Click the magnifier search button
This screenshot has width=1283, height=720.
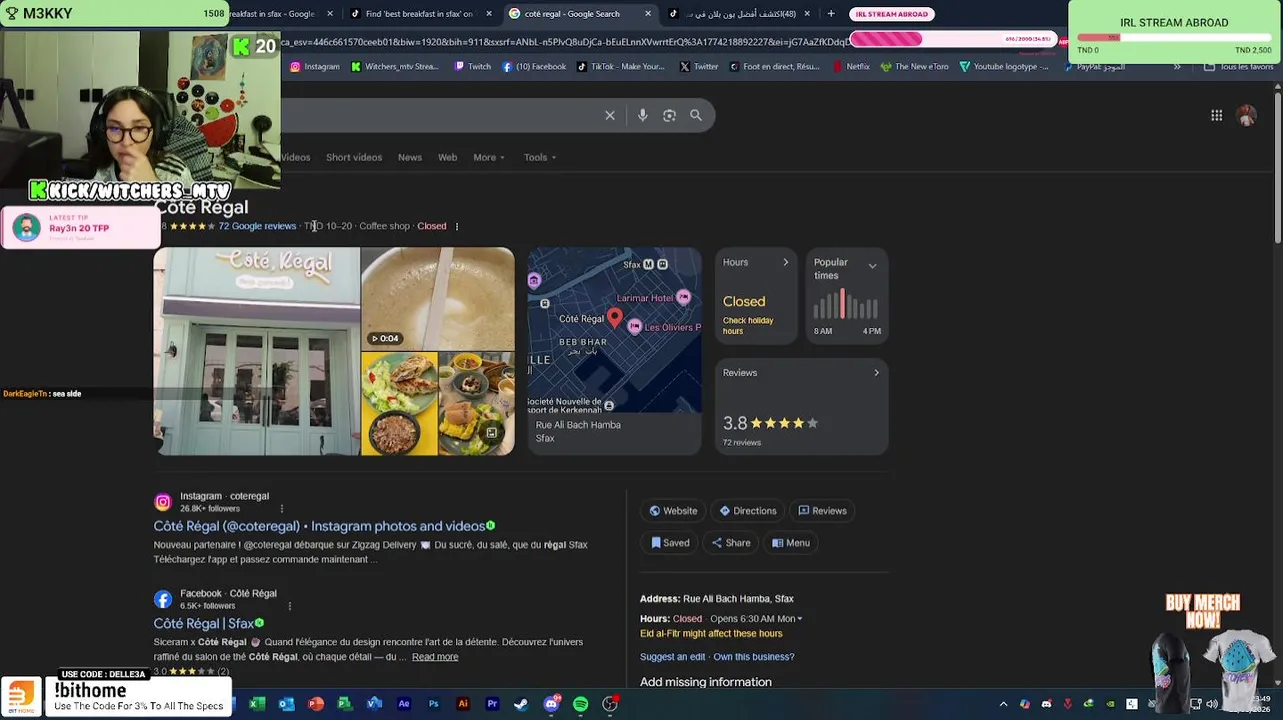[x=696, y=116]
